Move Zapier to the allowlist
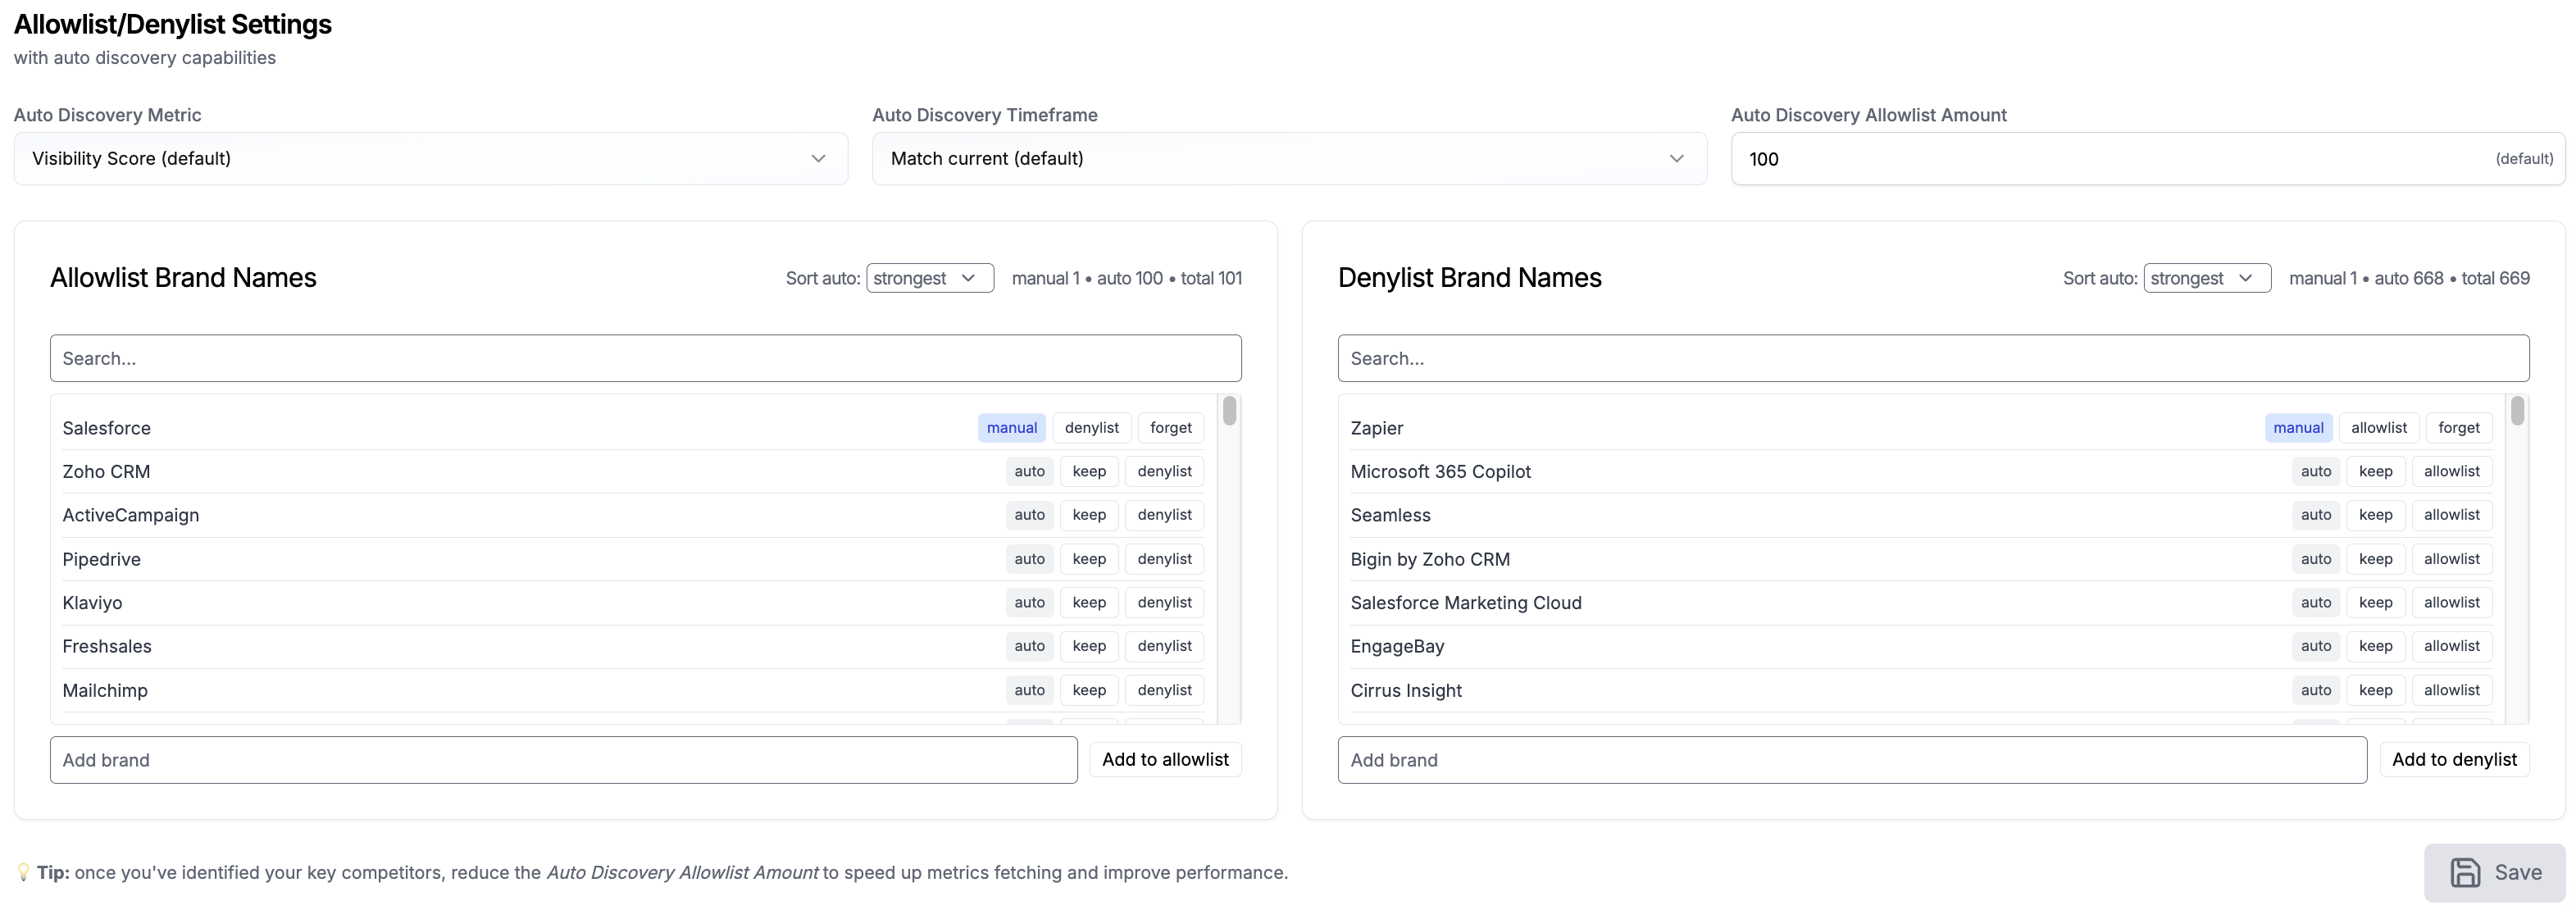The height and width of the screenshot is (910, 2576). (2379, 428)
